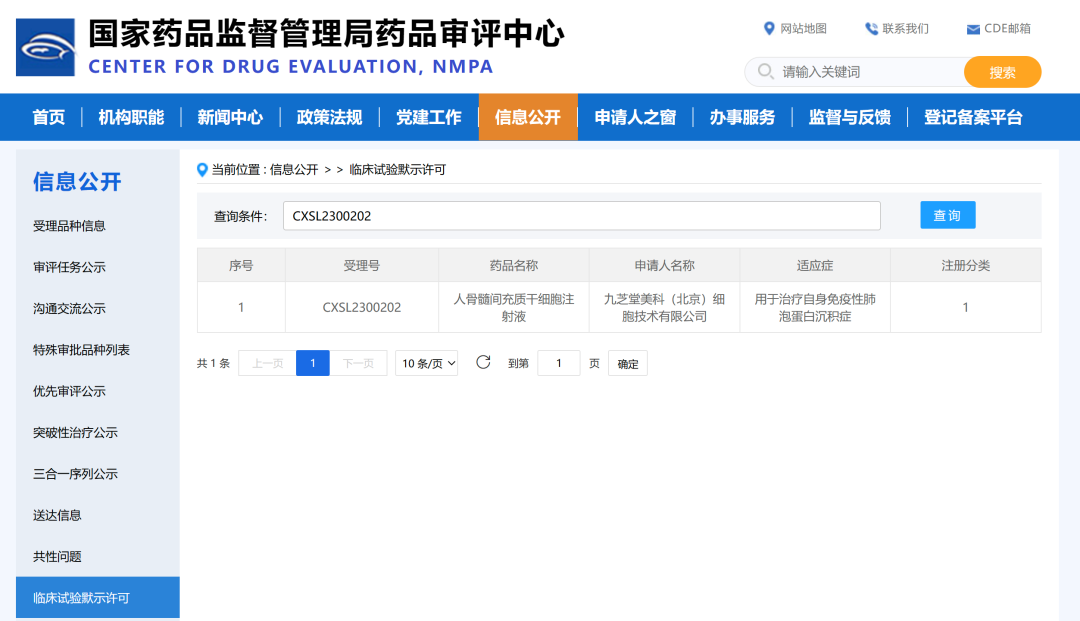Click the 到第 page number box

pos(559,363)
